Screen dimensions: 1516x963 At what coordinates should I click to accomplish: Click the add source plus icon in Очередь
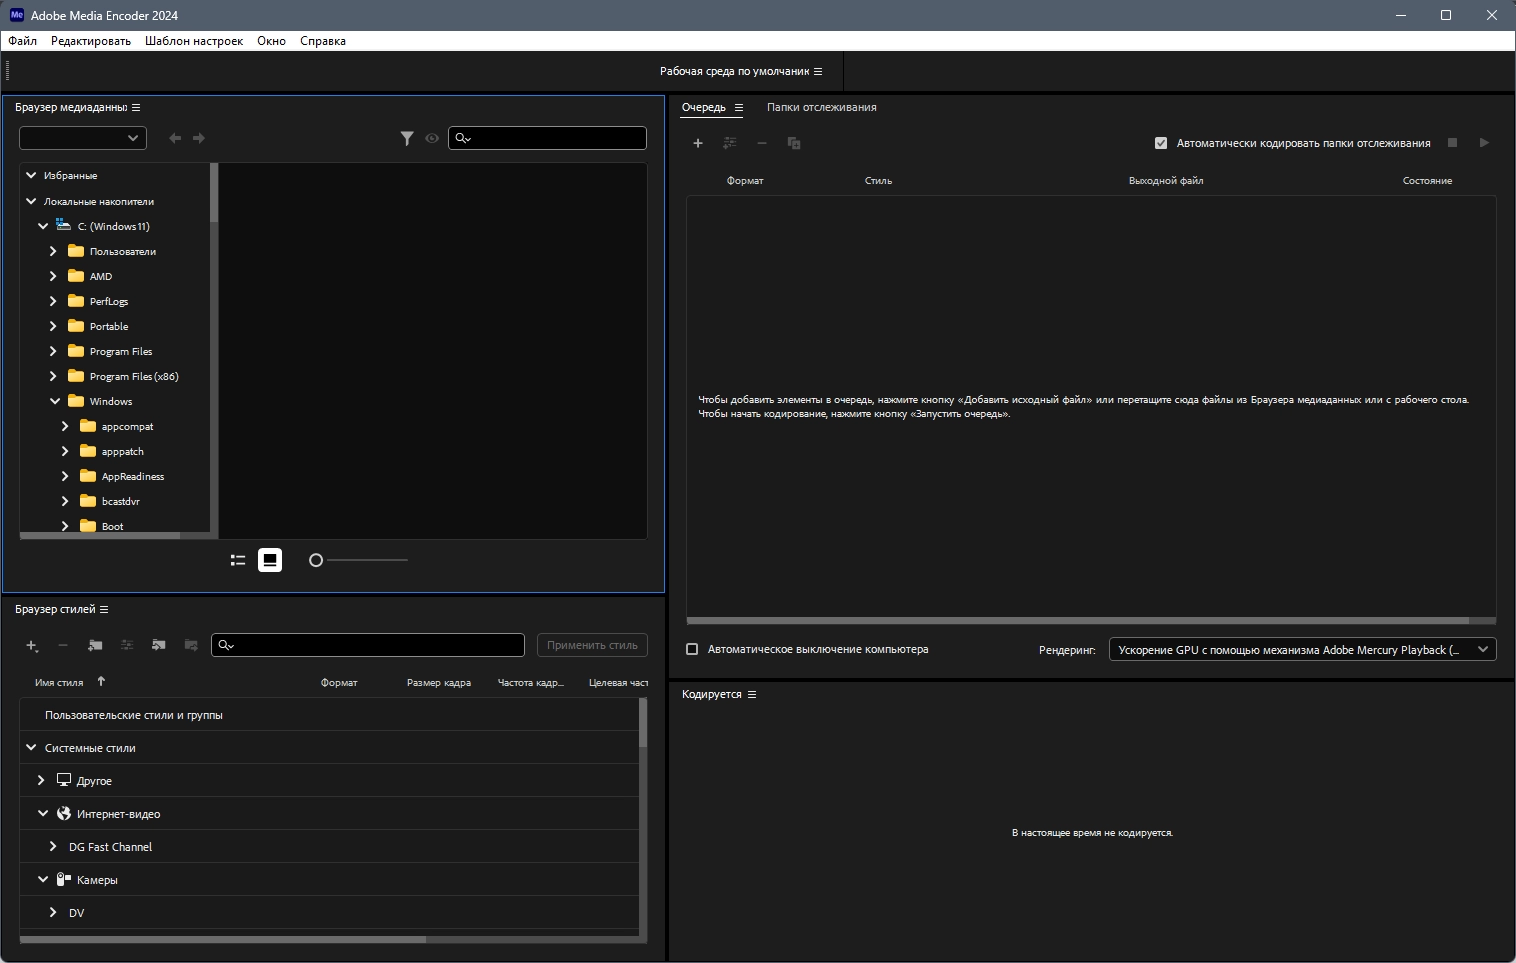pyautogui.click(x=698, y=143)
